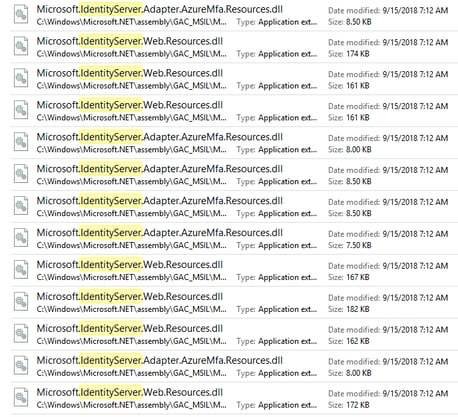Click the 'Size: 172 KB' value
The height and width of the screenshot is (417, 458).
pyautogui.click(x=349, y=405)
